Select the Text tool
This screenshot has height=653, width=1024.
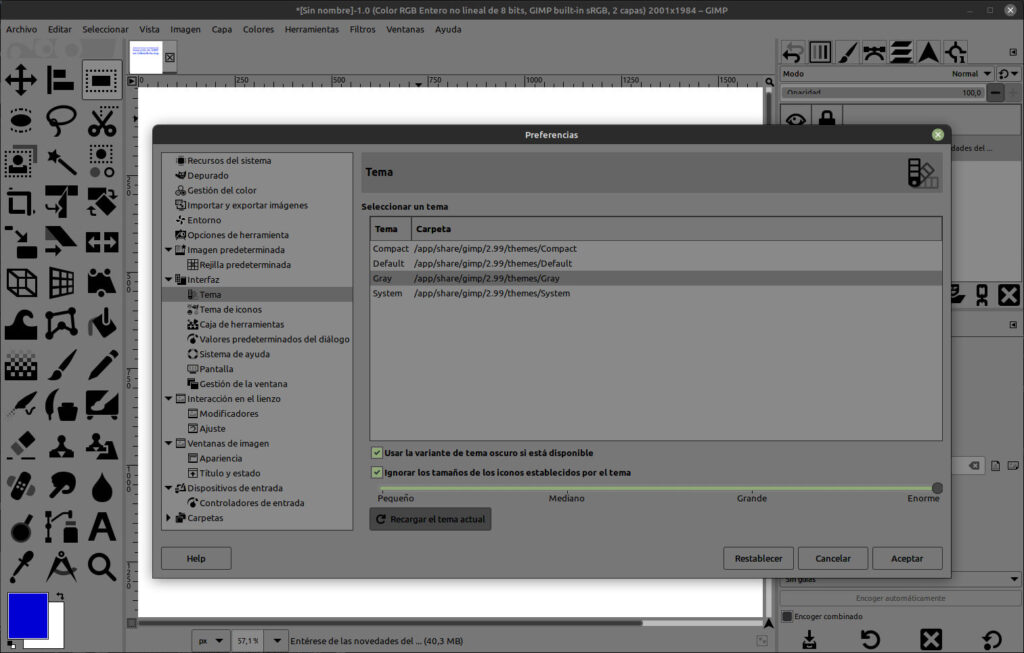(x=102, y=526)
